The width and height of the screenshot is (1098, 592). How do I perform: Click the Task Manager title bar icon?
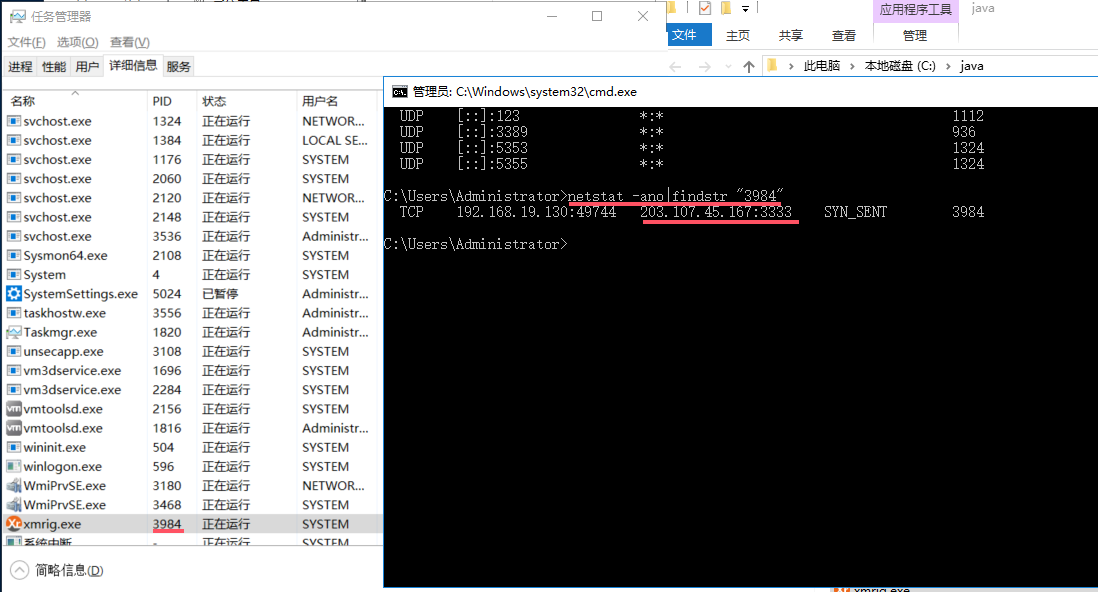15,17
